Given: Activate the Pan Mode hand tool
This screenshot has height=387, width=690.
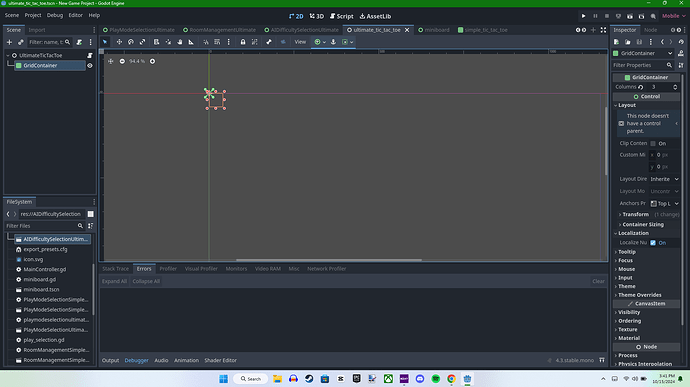Looking at the screenshot, I should tap(180, 42).
